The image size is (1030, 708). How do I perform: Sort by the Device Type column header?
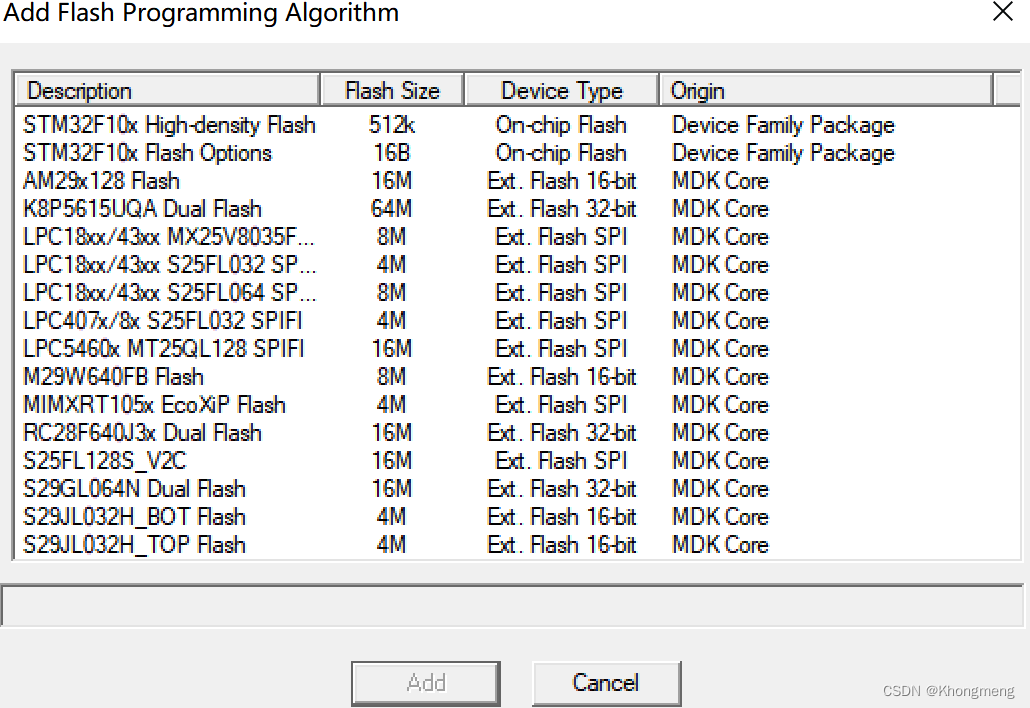(560, 90)
